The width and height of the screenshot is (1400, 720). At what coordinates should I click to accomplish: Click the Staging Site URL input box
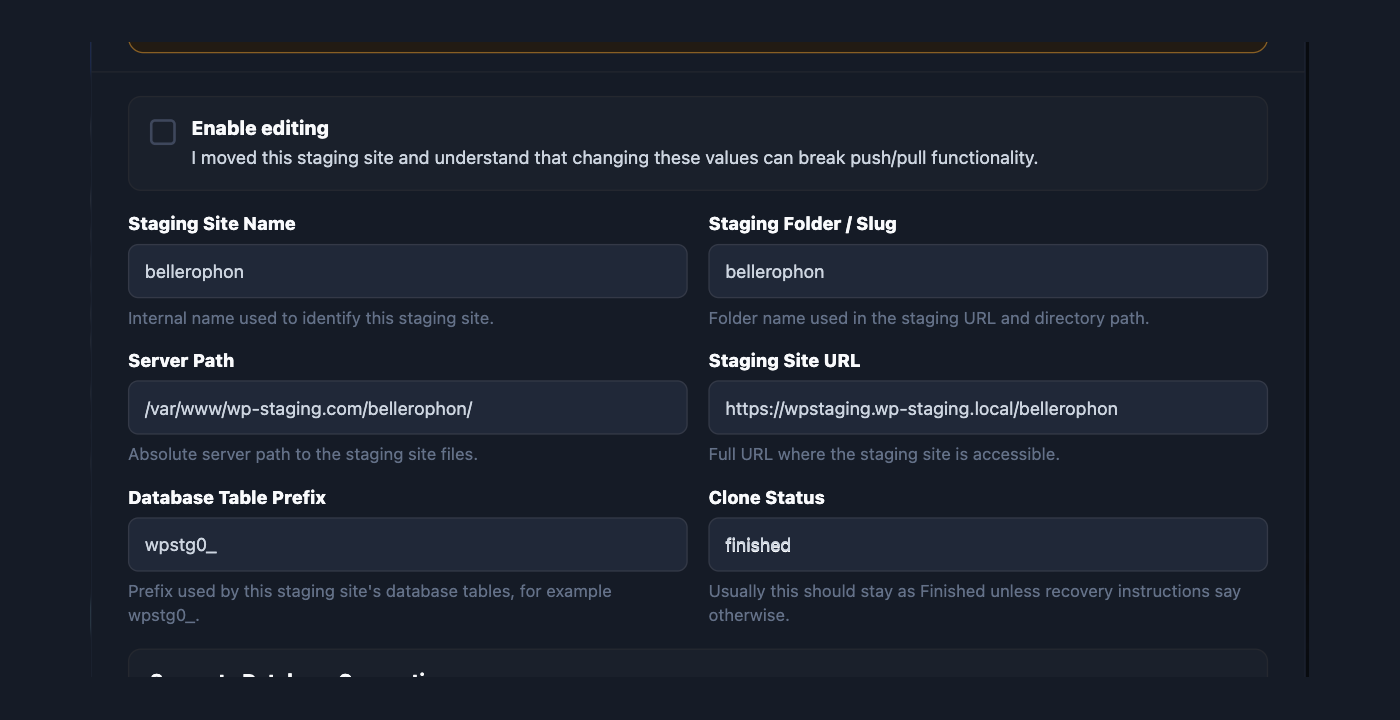coord(988,408)
